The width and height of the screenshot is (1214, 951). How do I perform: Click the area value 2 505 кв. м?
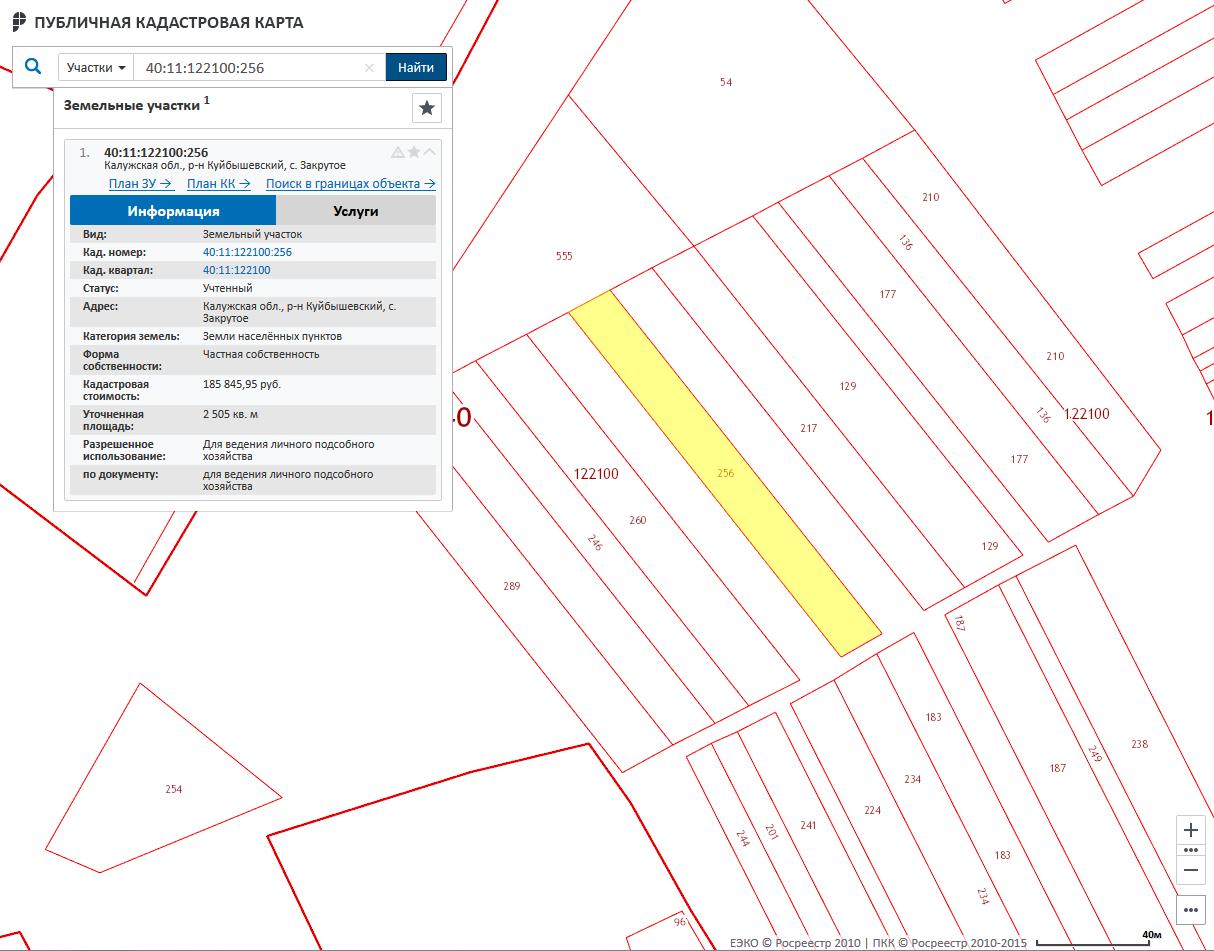(x=232, y=414)
